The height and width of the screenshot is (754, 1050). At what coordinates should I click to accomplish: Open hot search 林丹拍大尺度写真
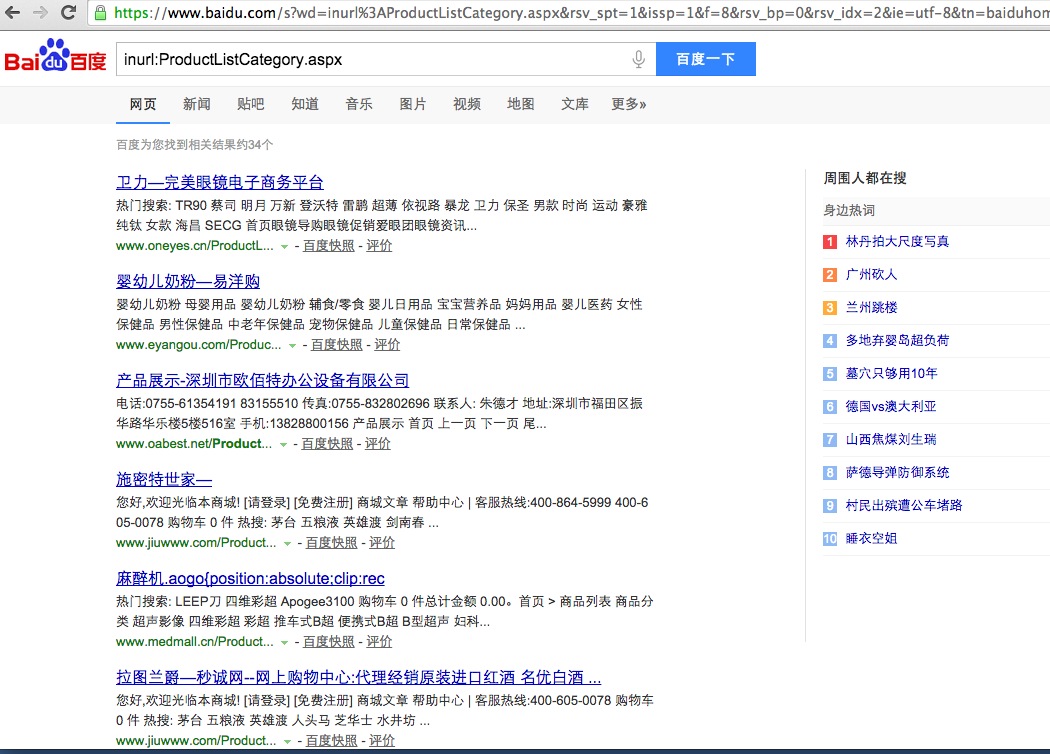(897, 241)
